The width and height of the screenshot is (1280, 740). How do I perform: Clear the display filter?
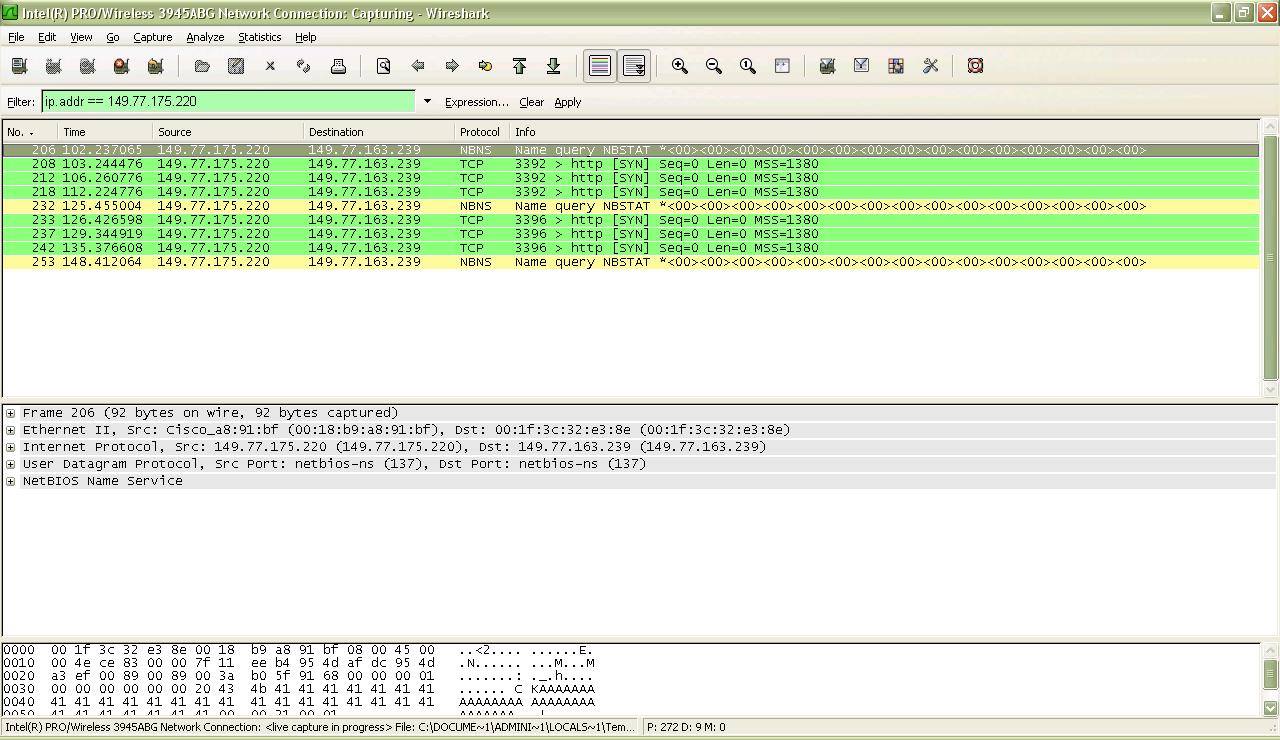click(531, 102)
